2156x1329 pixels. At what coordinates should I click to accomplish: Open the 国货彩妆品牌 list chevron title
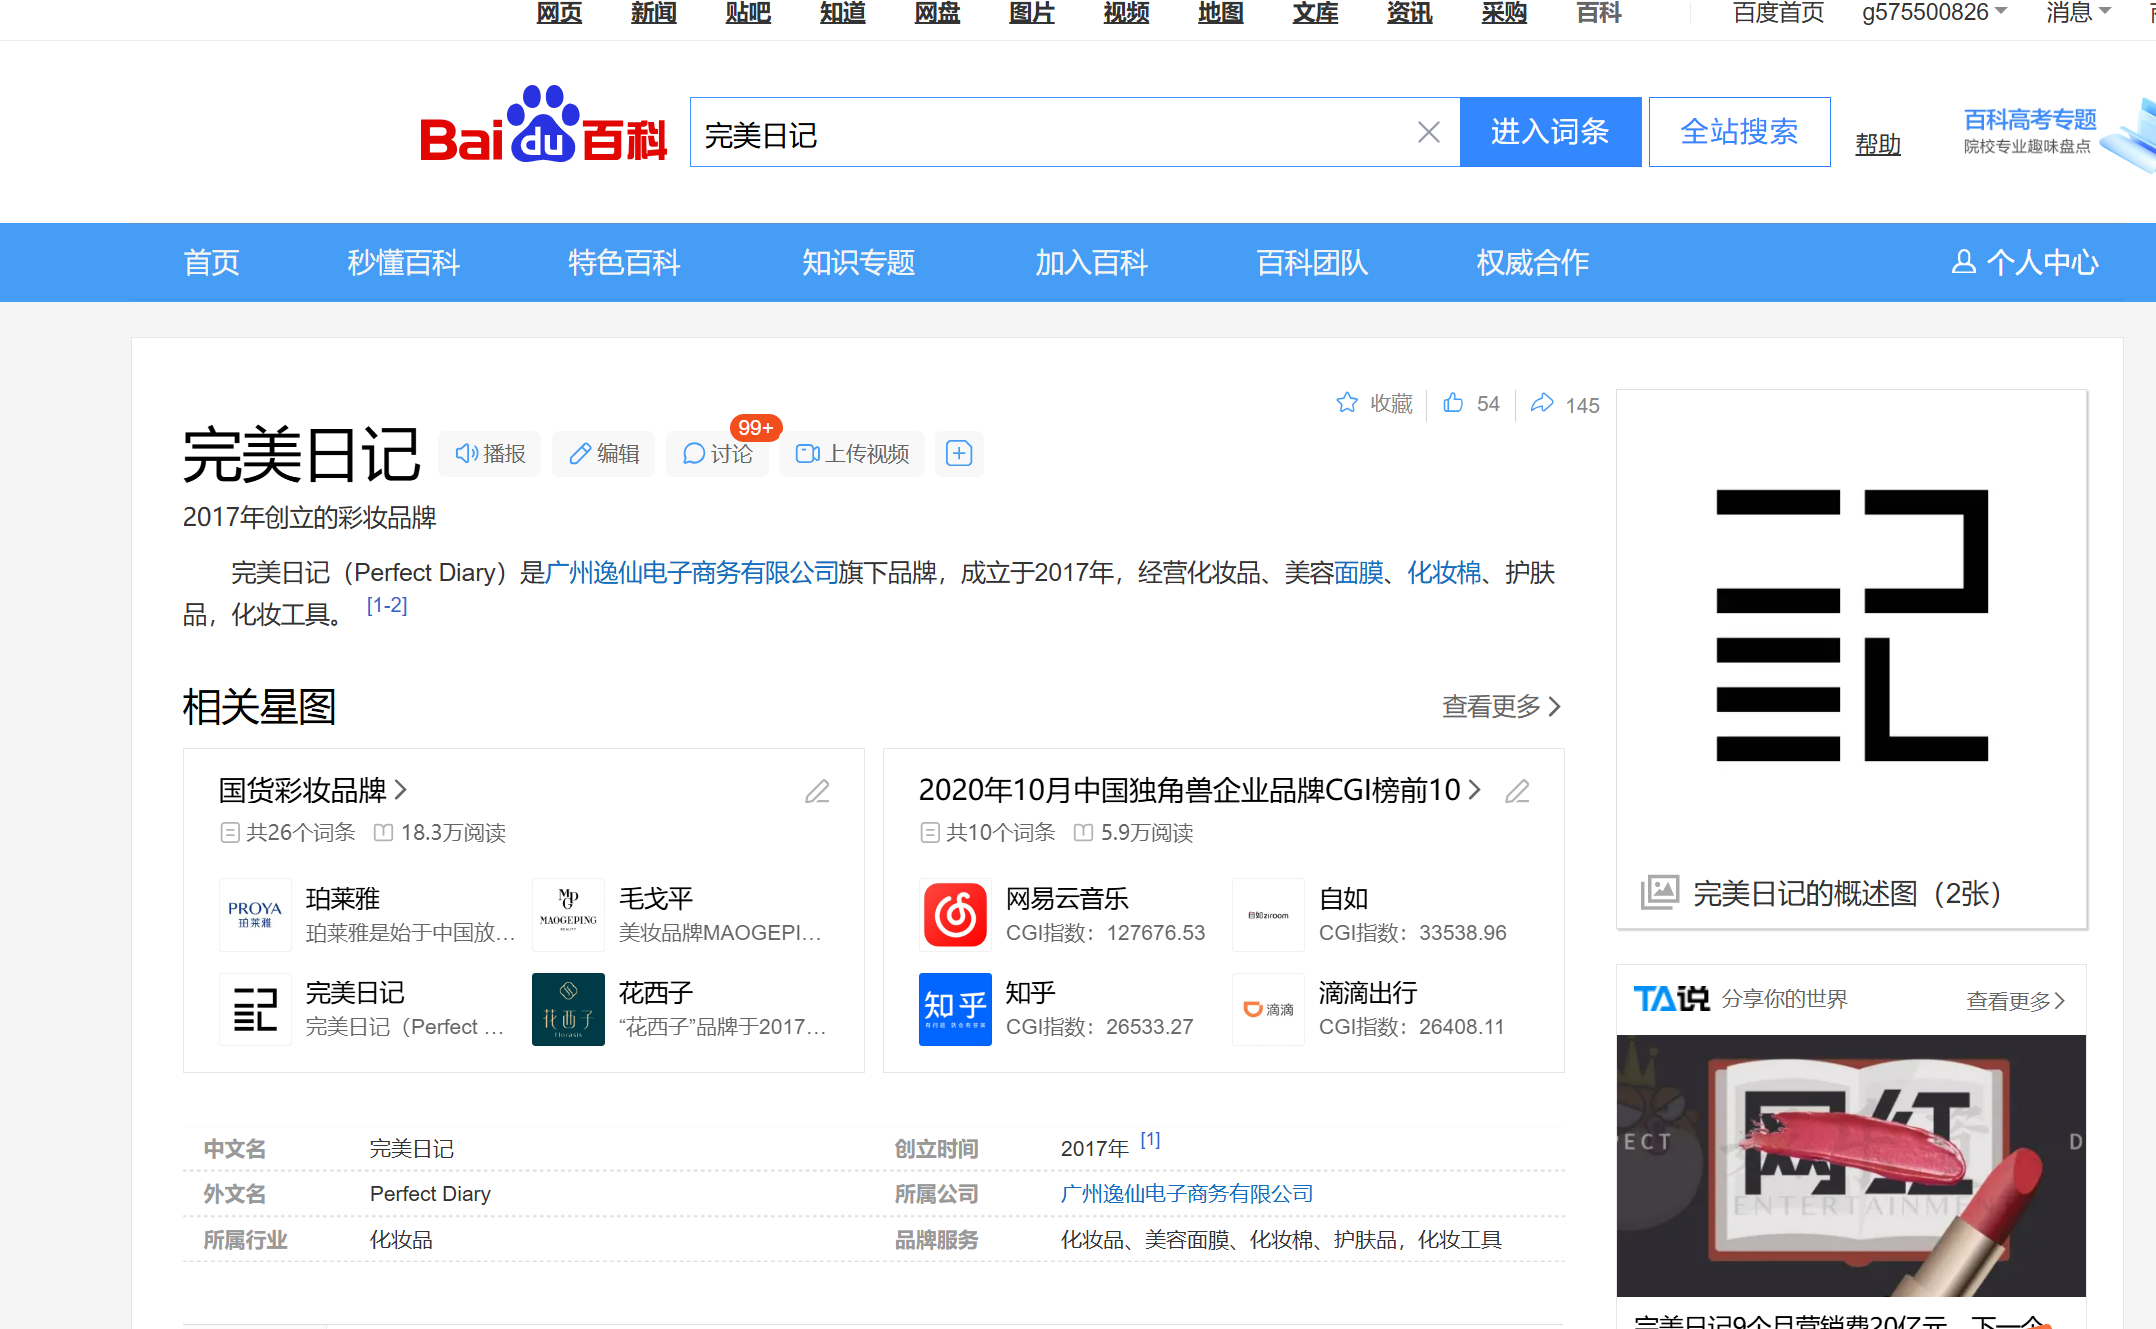pyautogui.click(x=313, y=790)
